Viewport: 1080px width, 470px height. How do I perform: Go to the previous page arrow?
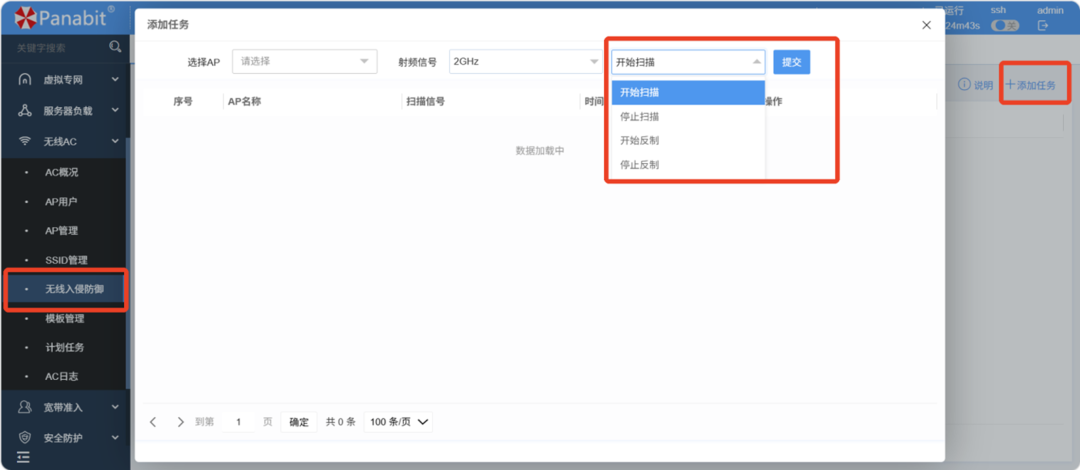tap(153, 422)
